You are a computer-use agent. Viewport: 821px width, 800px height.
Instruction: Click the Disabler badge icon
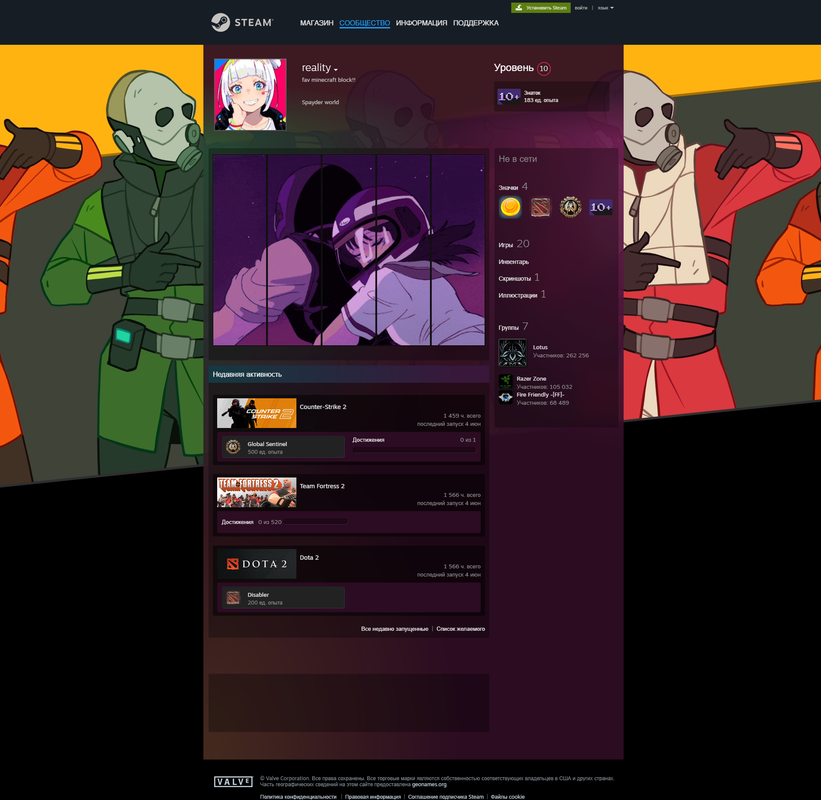click(233, 598)
